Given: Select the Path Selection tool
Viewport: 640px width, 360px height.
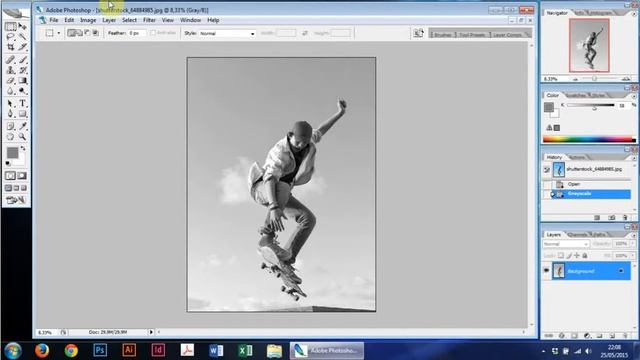Looking at the screenshot, I should coord(10,104).
